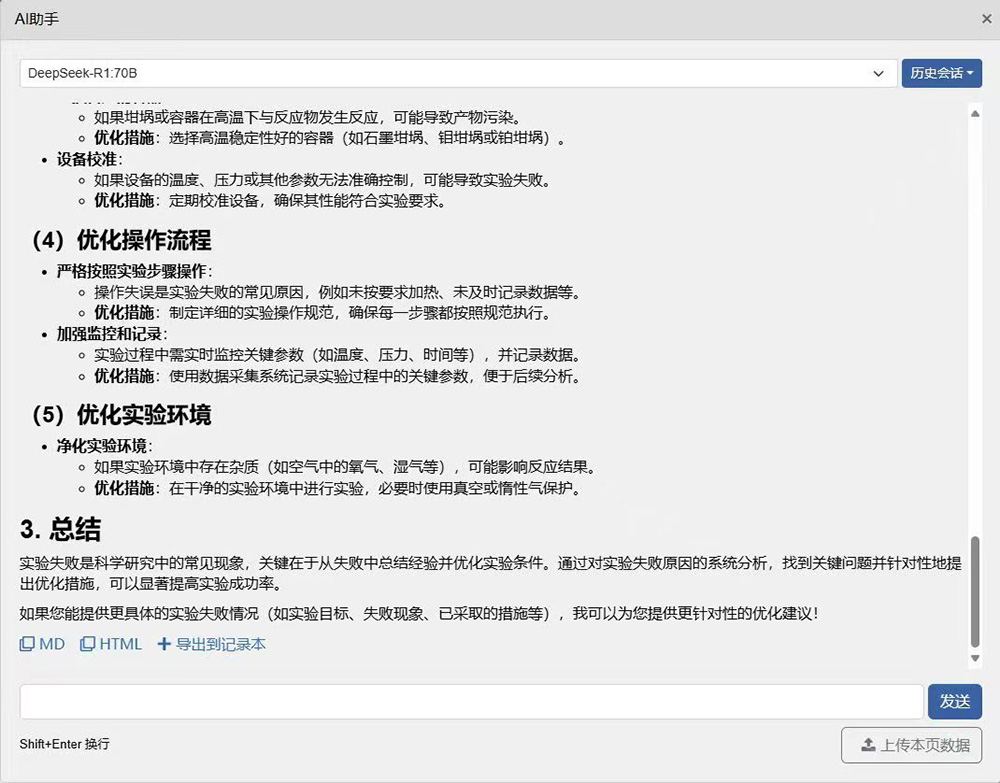Click the 设备校准 bullet title
Viewport: 1000px width, 783px height.
click(89, 159)
